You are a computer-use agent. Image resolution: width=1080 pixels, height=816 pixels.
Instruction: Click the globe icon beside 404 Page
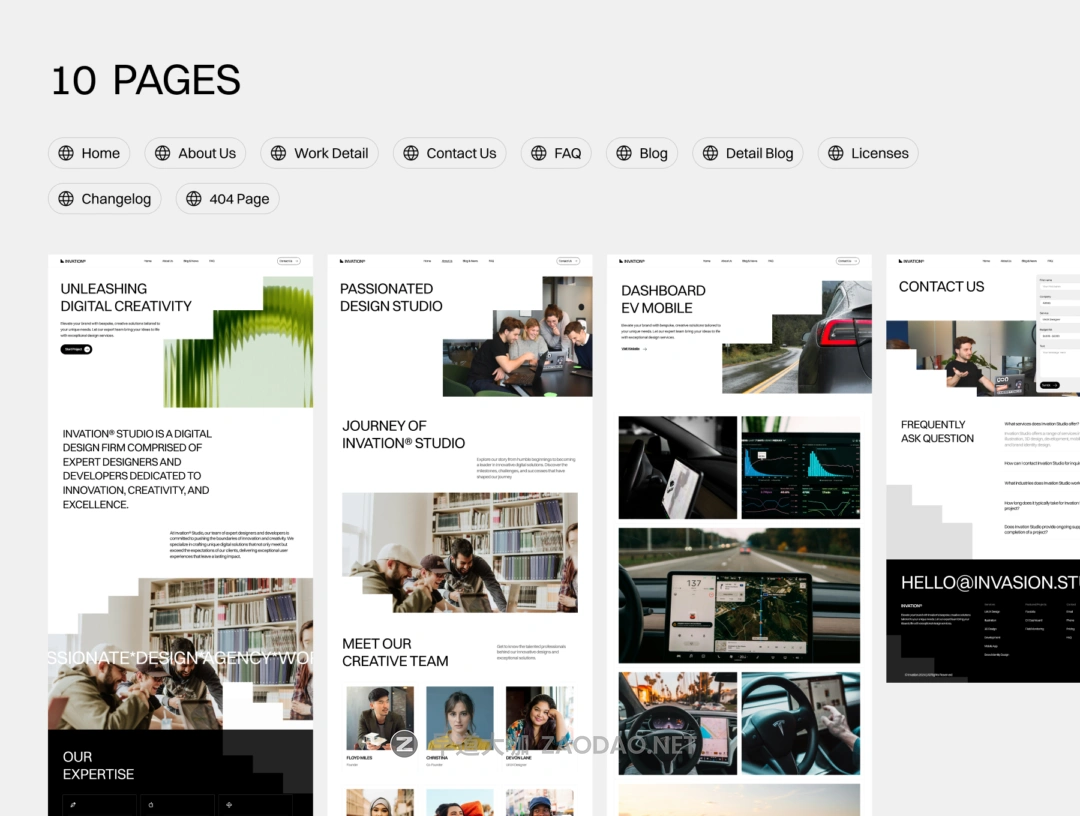pos(193,199)
